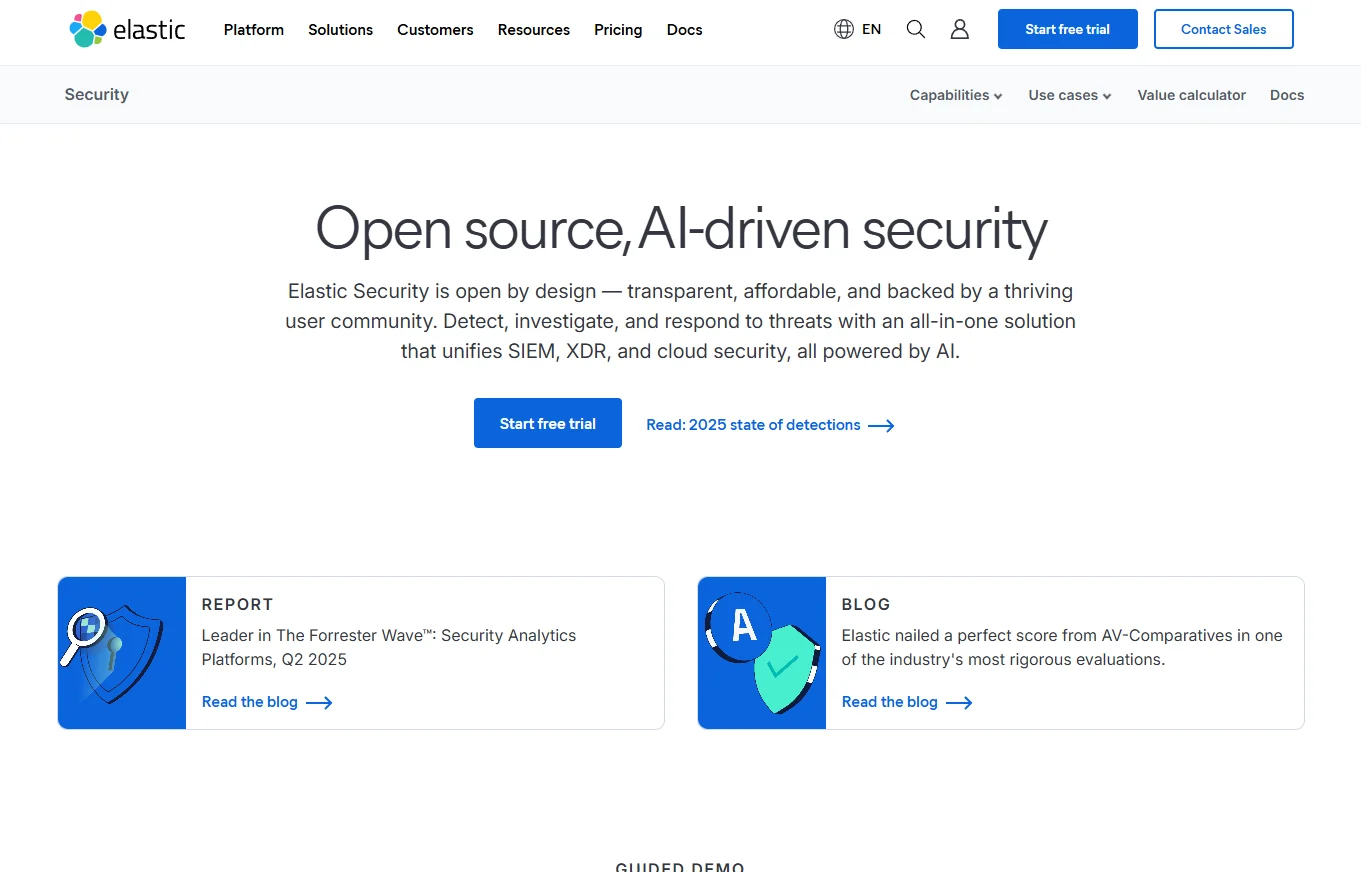The height and width of the screenshot is (872, 1361).
Task: Expand the Capabilities dropdown
Action: coord(956,95)
